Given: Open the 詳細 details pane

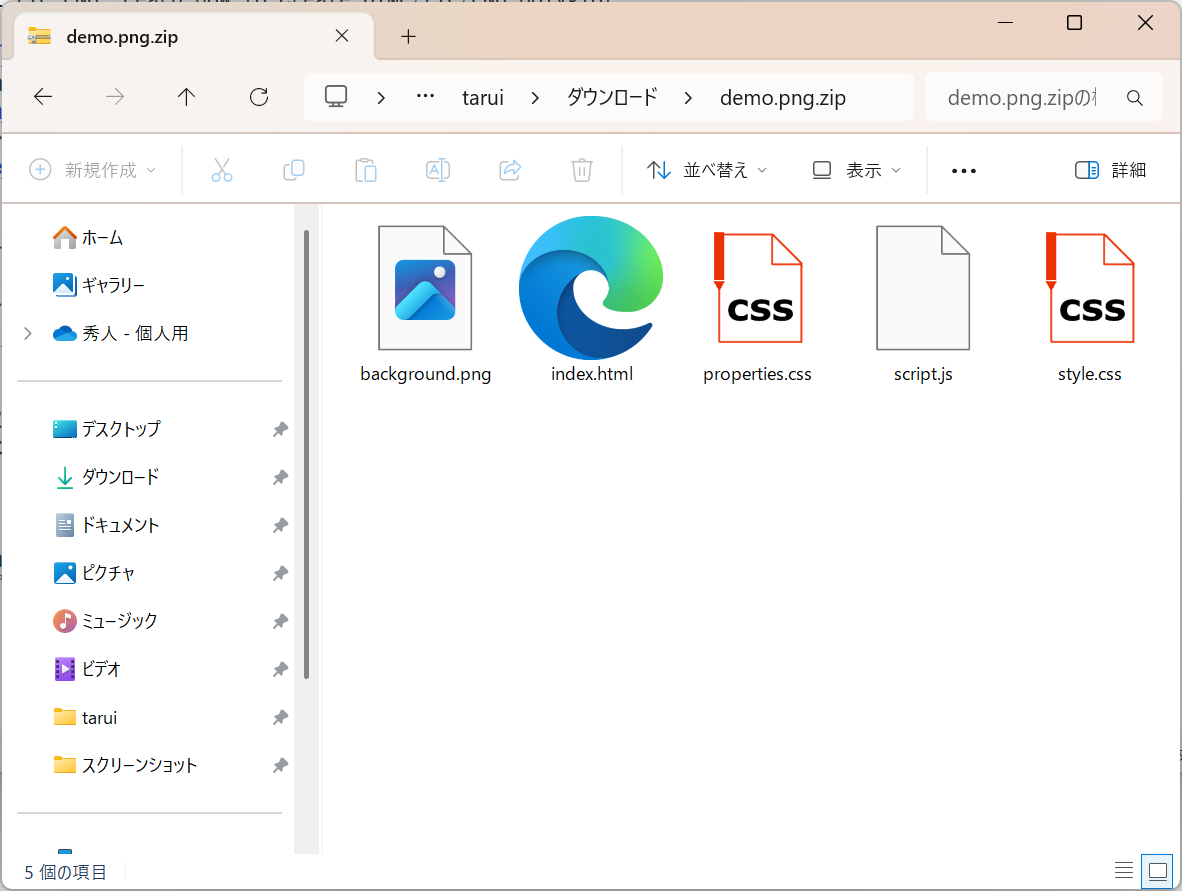Looking at the screenshot, I should pyautogui.click(x=1110, y=170).
